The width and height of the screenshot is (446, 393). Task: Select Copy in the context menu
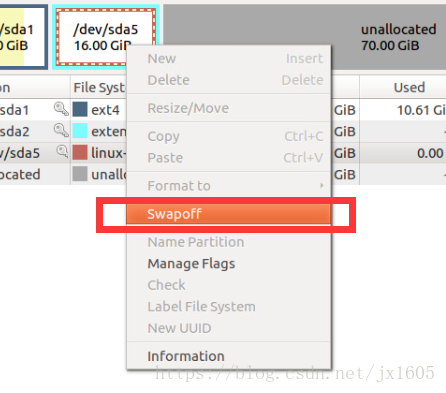229,136
